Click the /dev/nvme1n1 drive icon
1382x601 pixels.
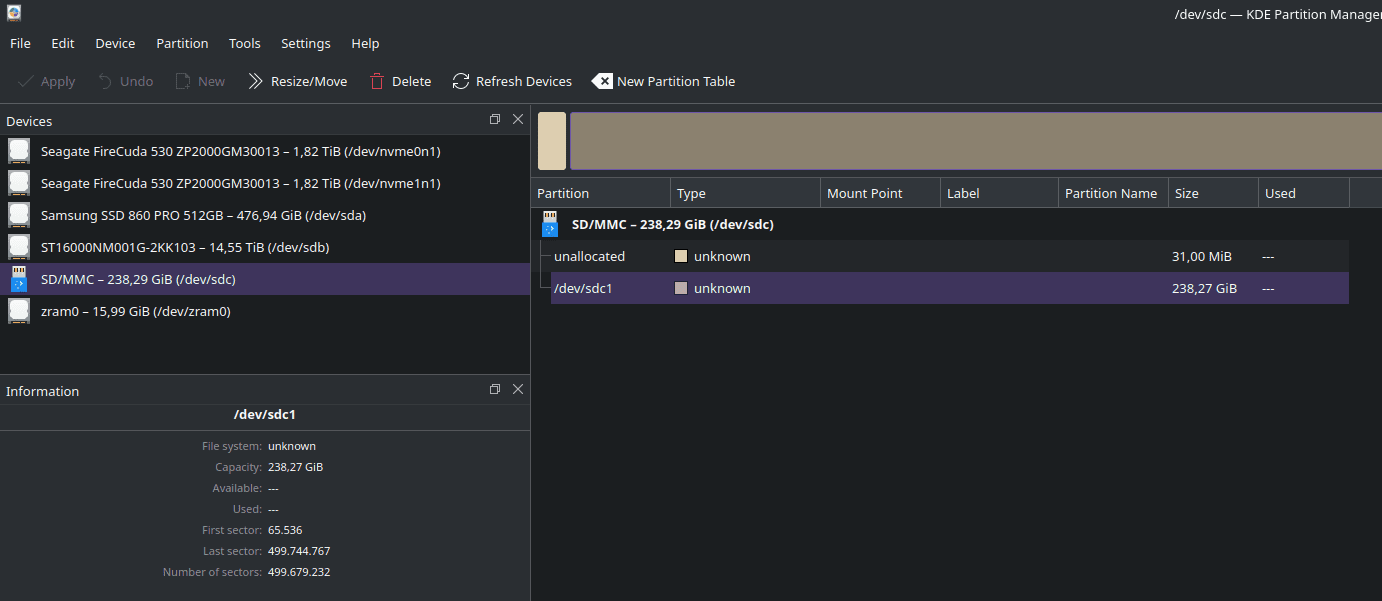[x=19, y=183]
